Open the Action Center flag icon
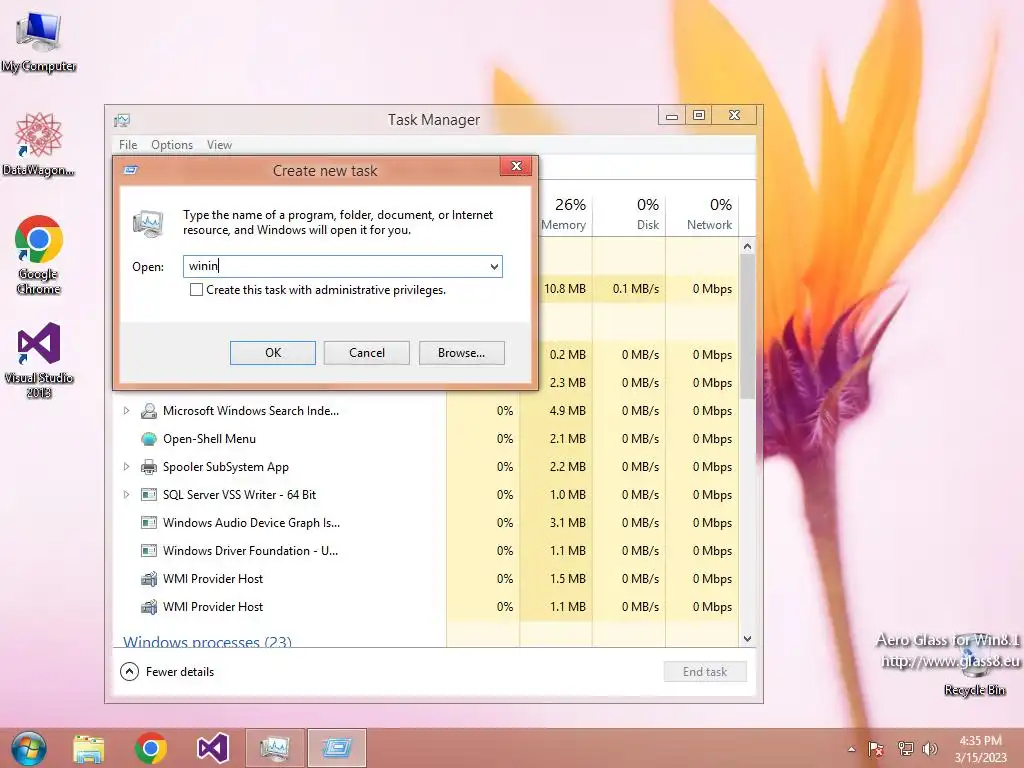This screenshot has width=1024, height=768. (876, 749)
